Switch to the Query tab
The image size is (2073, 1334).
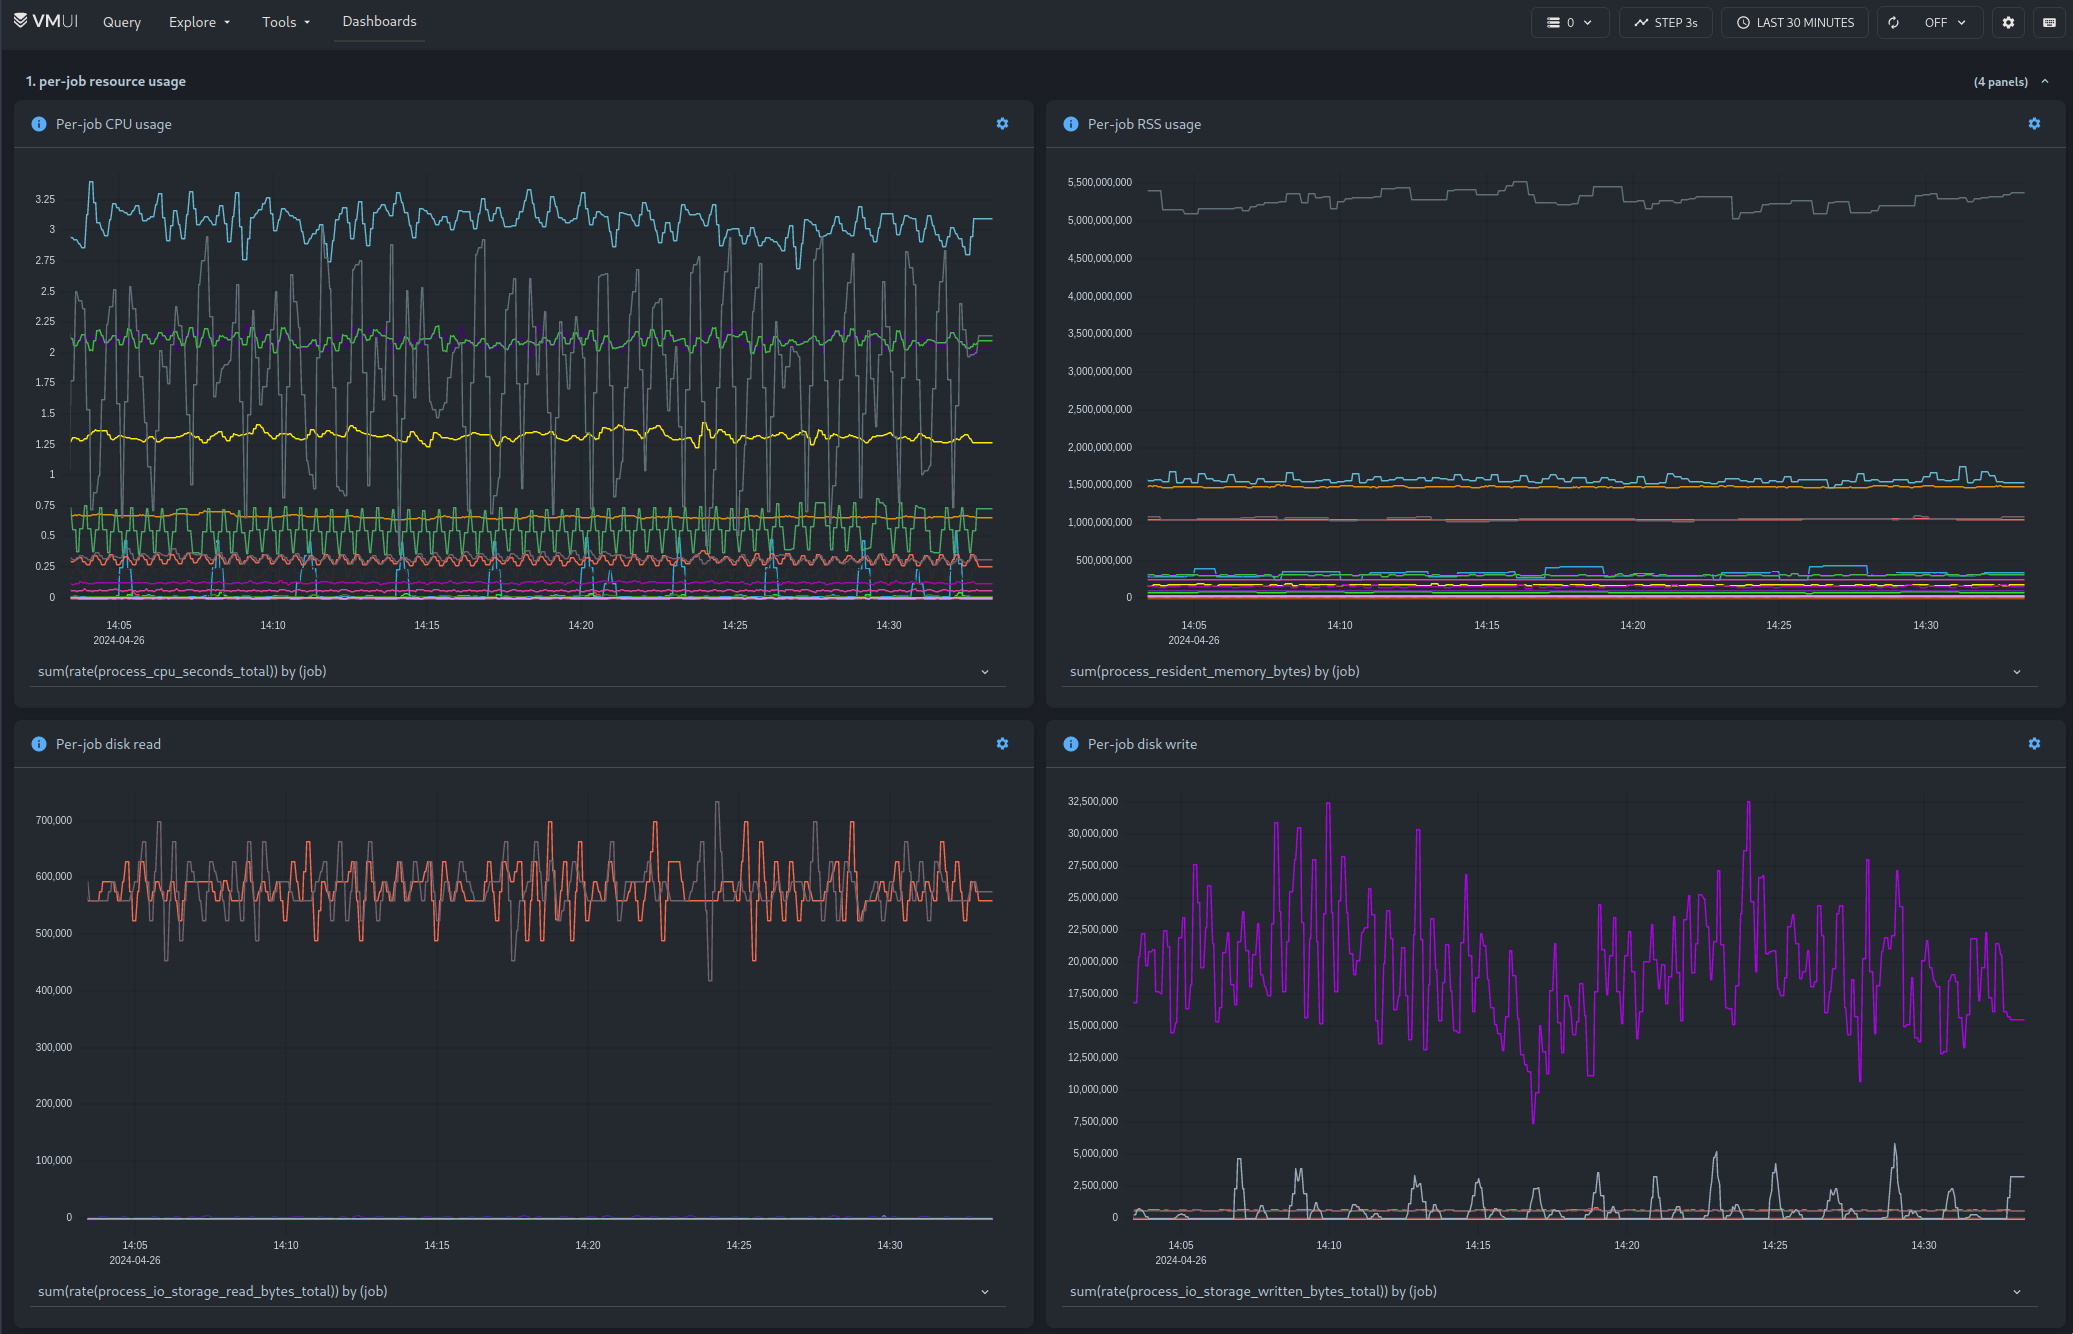tap(122, 22)
